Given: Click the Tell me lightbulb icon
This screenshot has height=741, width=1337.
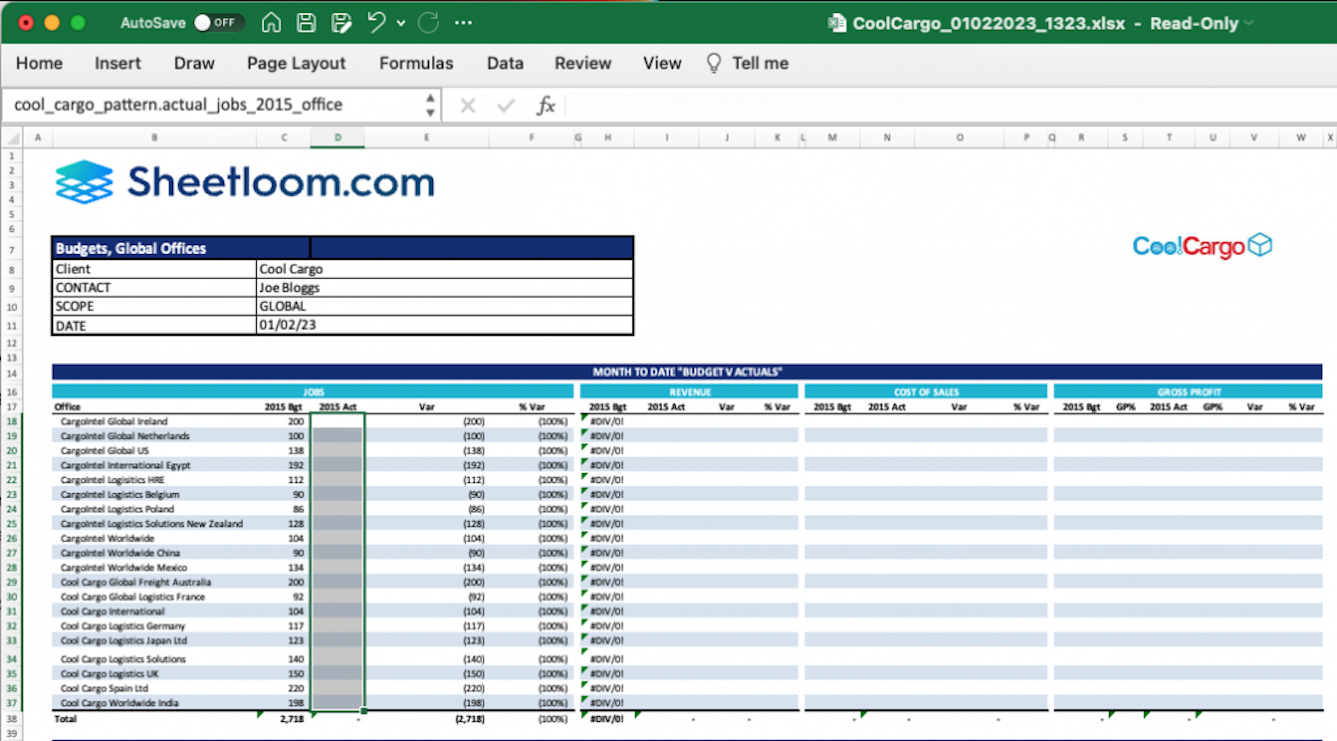Looking at the screenshot, I should tap(714, 63).
